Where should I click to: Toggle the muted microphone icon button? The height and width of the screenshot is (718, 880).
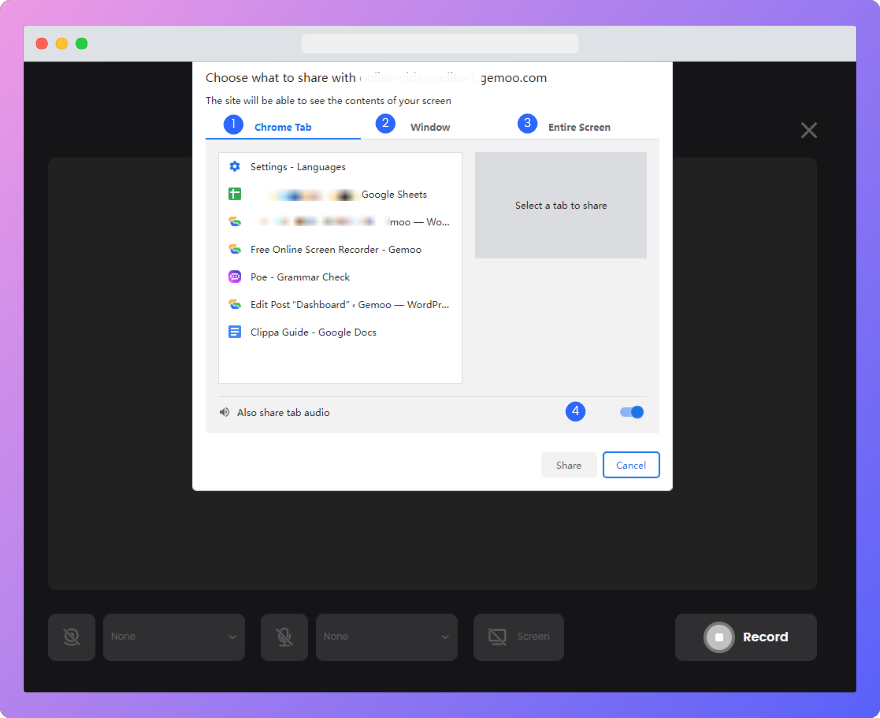(x=285, y=637)
